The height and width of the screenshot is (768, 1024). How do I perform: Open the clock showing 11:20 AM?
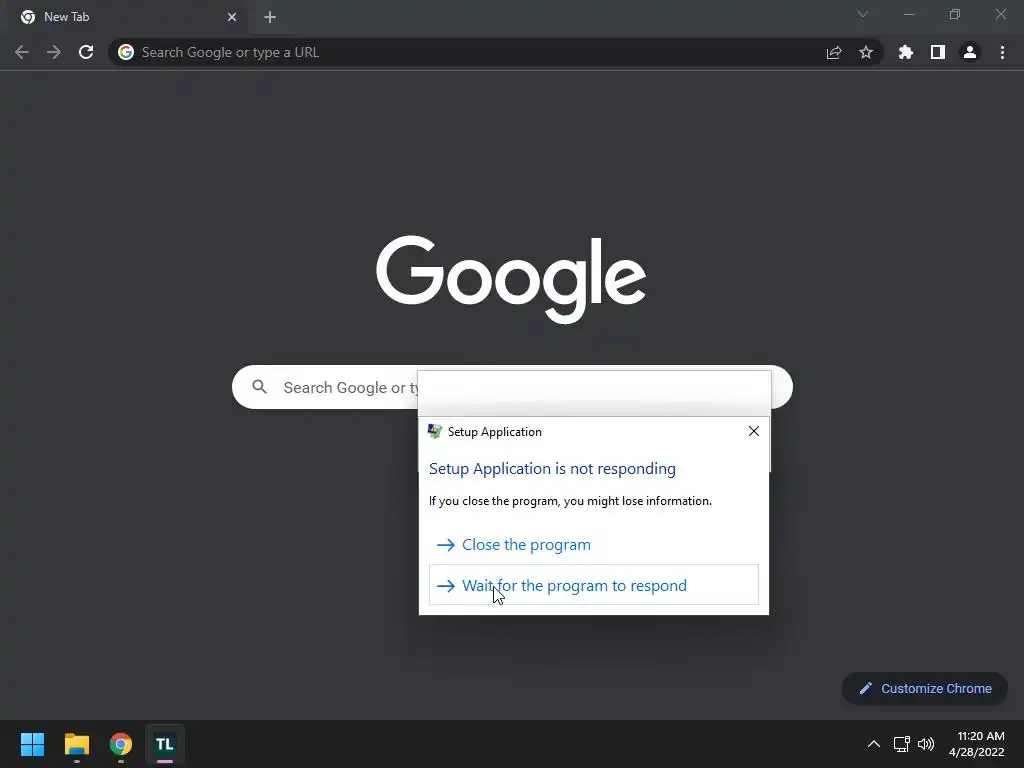point(976,744)
